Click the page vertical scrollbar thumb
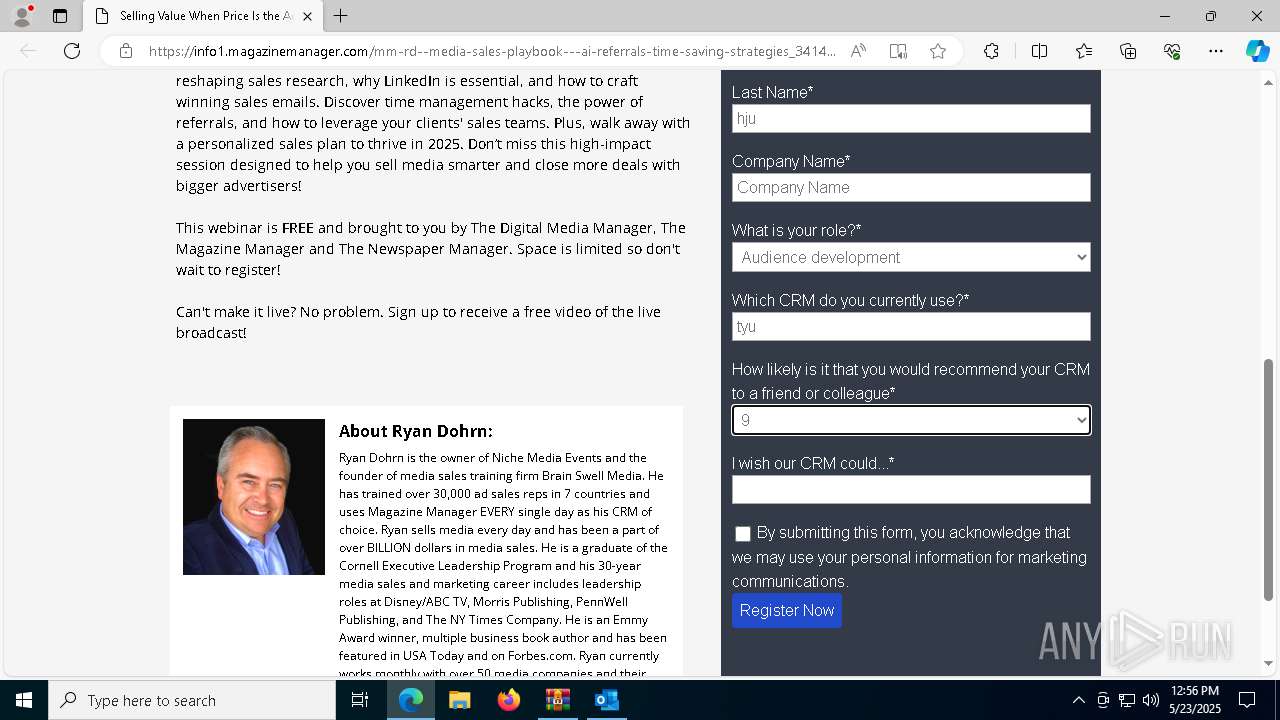The width and height of the screenshot is (1280, 720). coord(1269,480)
